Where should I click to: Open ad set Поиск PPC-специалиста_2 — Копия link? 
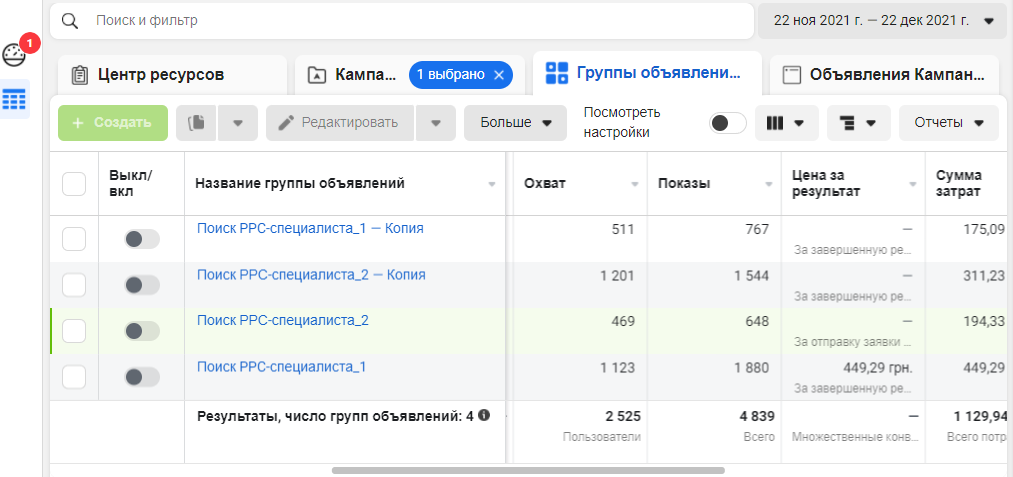click(x=311, y=275)
